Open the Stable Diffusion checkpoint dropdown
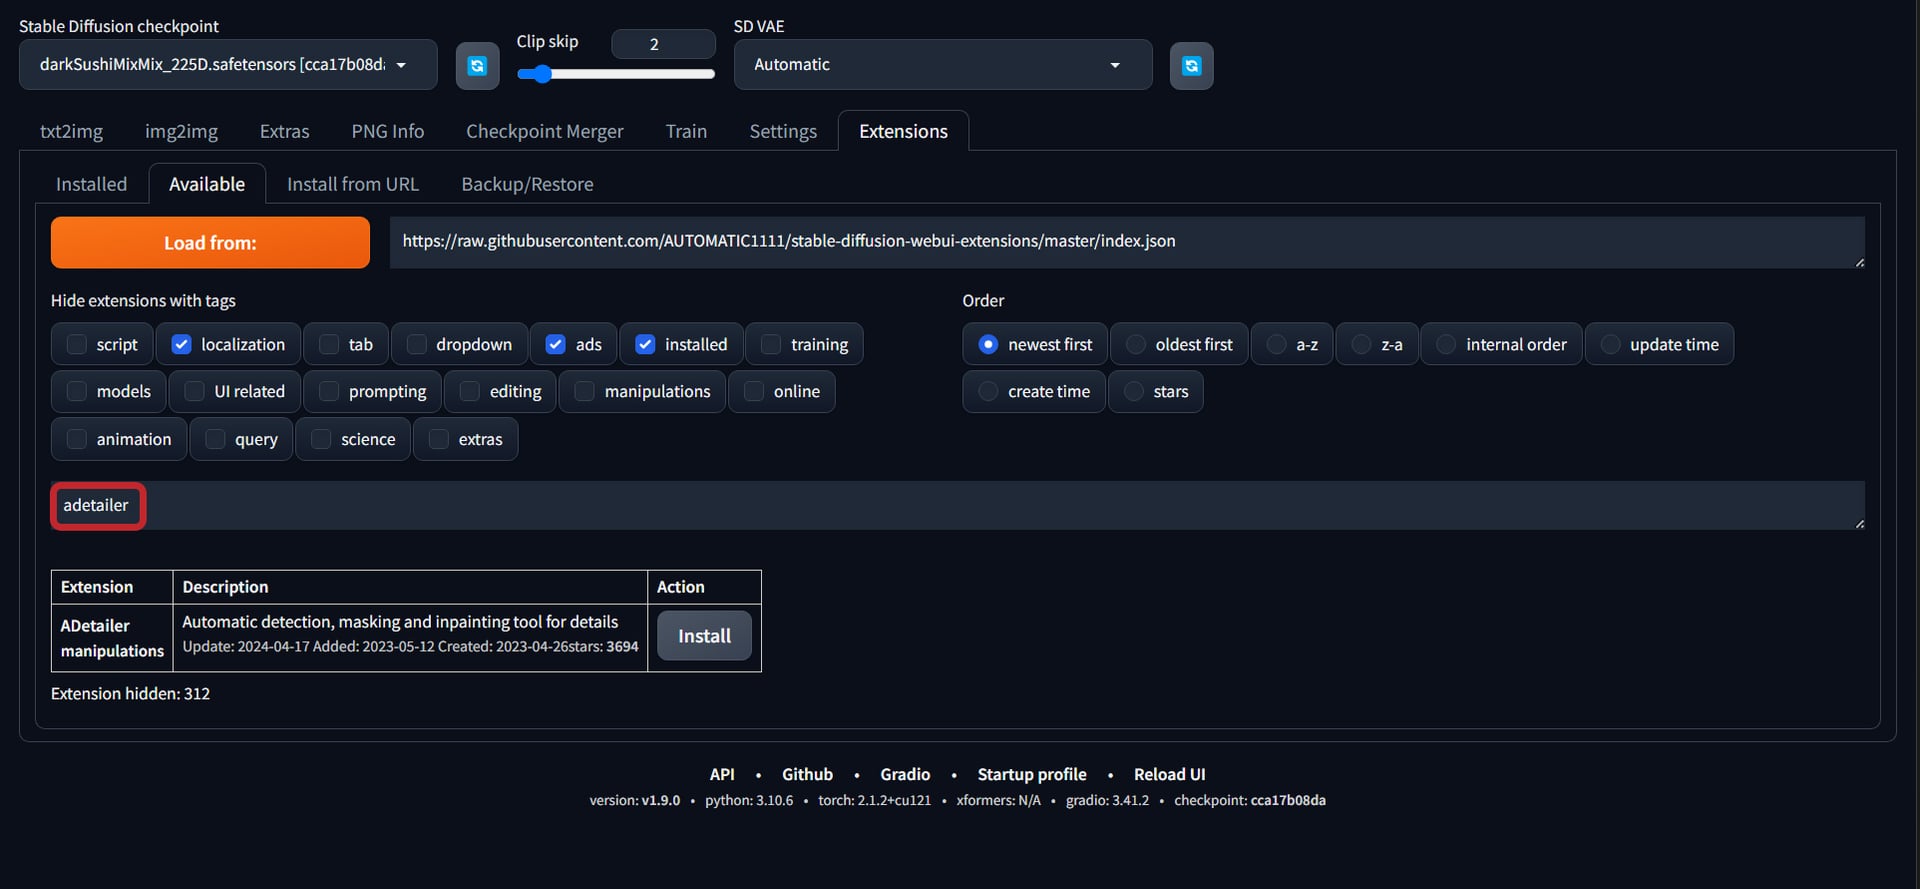 click(228, 65)
